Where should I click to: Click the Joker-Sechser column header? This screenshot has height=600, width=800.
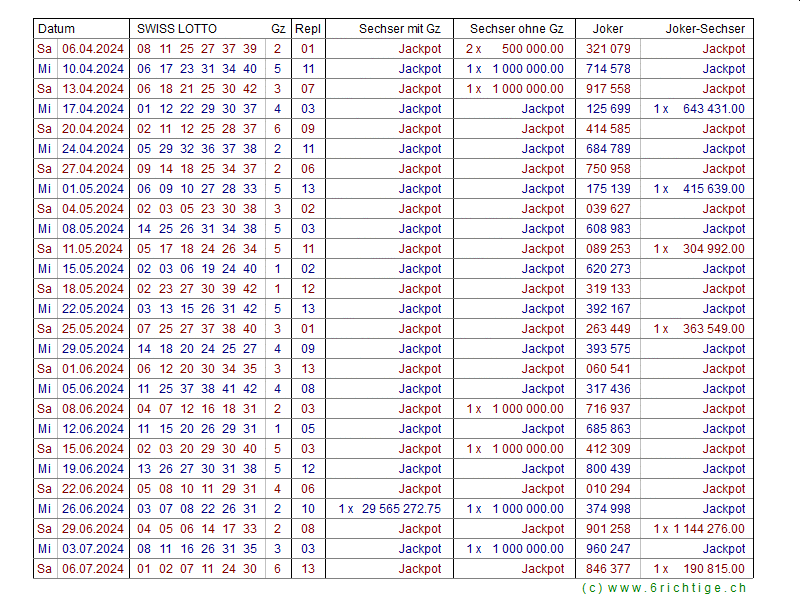(705, 29)
